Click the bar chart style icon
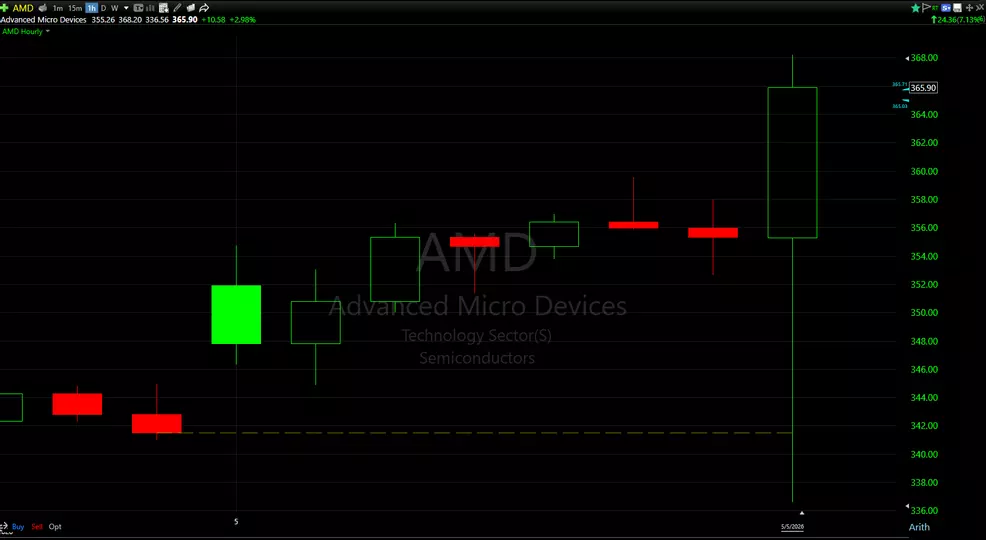The image size is (986, 540). coord(150,8)
